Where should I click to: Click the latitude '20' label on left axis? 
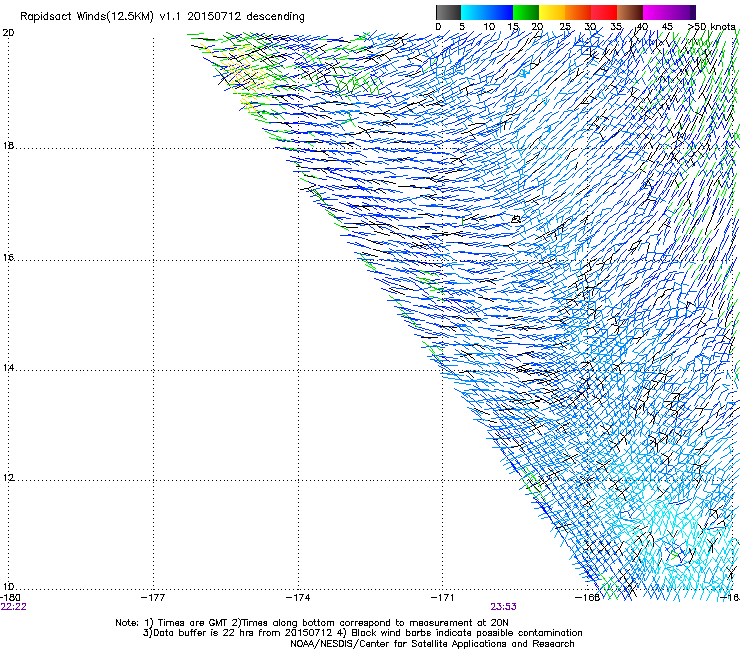tap(8, 33)
